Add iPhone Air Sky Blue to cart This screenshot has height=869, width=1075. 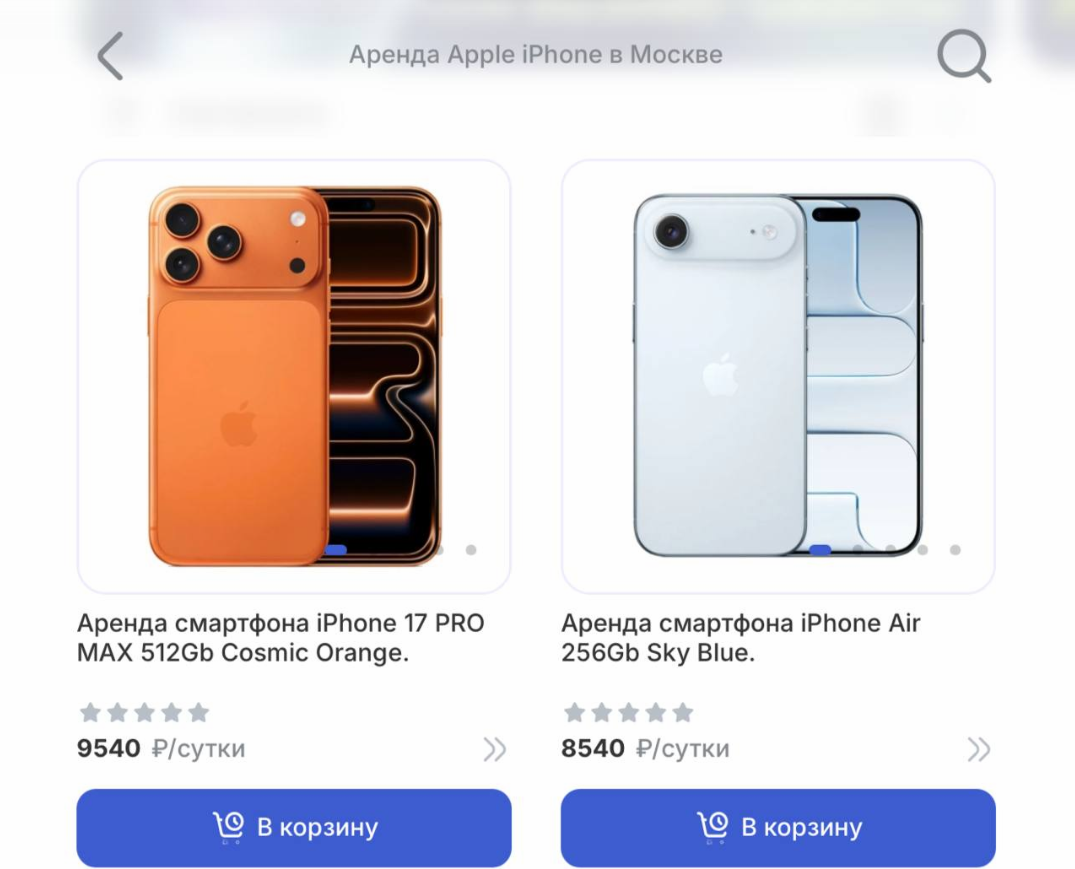[778, 827]
